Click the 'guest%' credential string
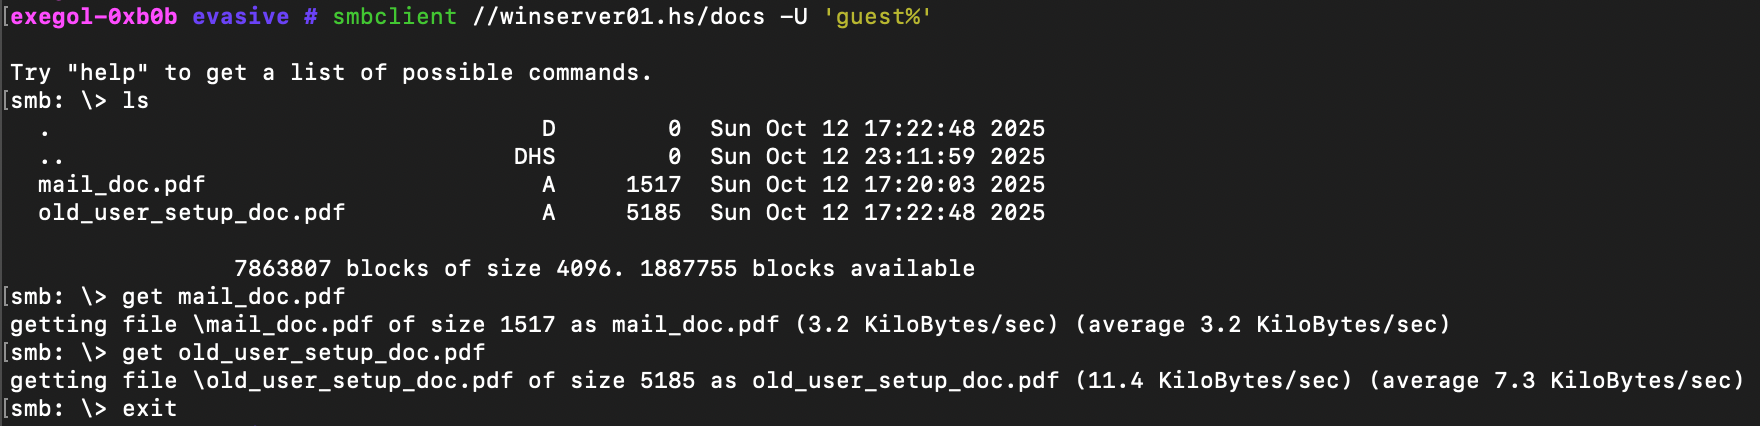The height and width of the screenshot is (426, 1760). (877, 17)
